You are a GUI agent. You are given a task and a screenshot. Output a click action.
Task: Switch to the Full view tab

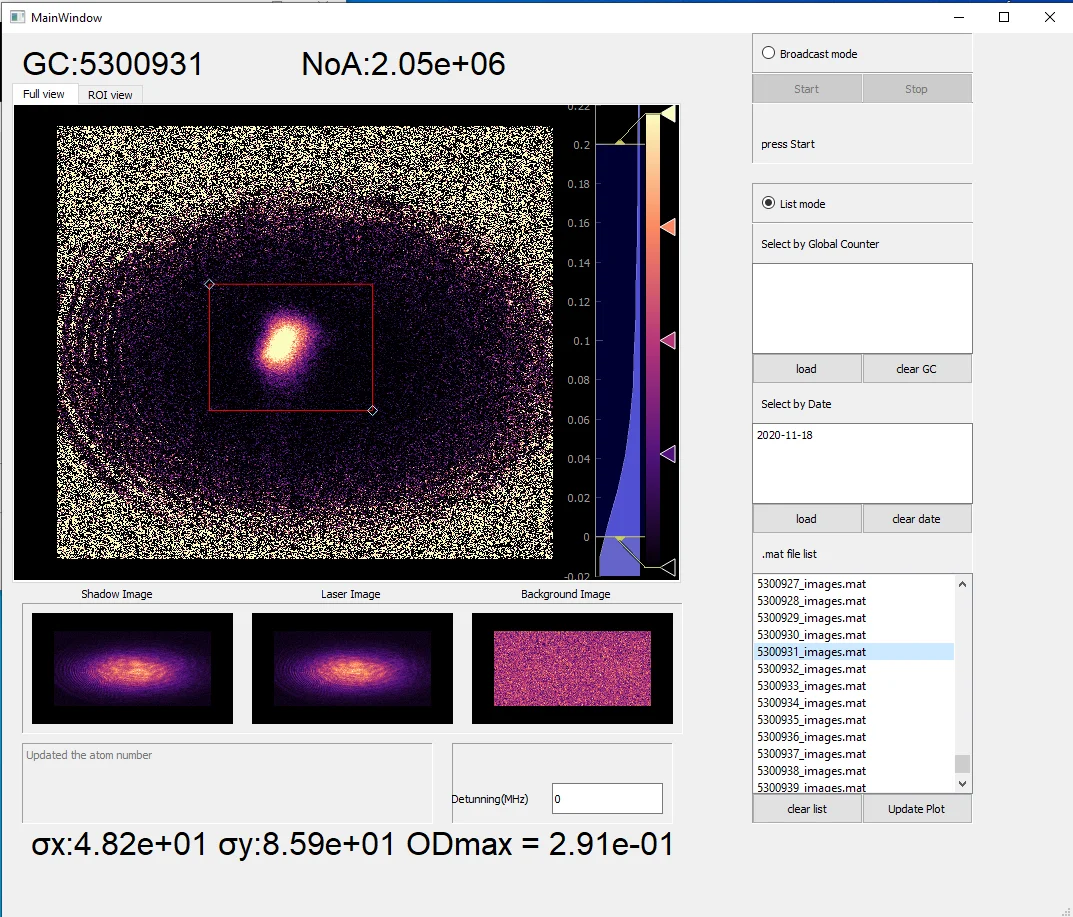tap(44, 94)
